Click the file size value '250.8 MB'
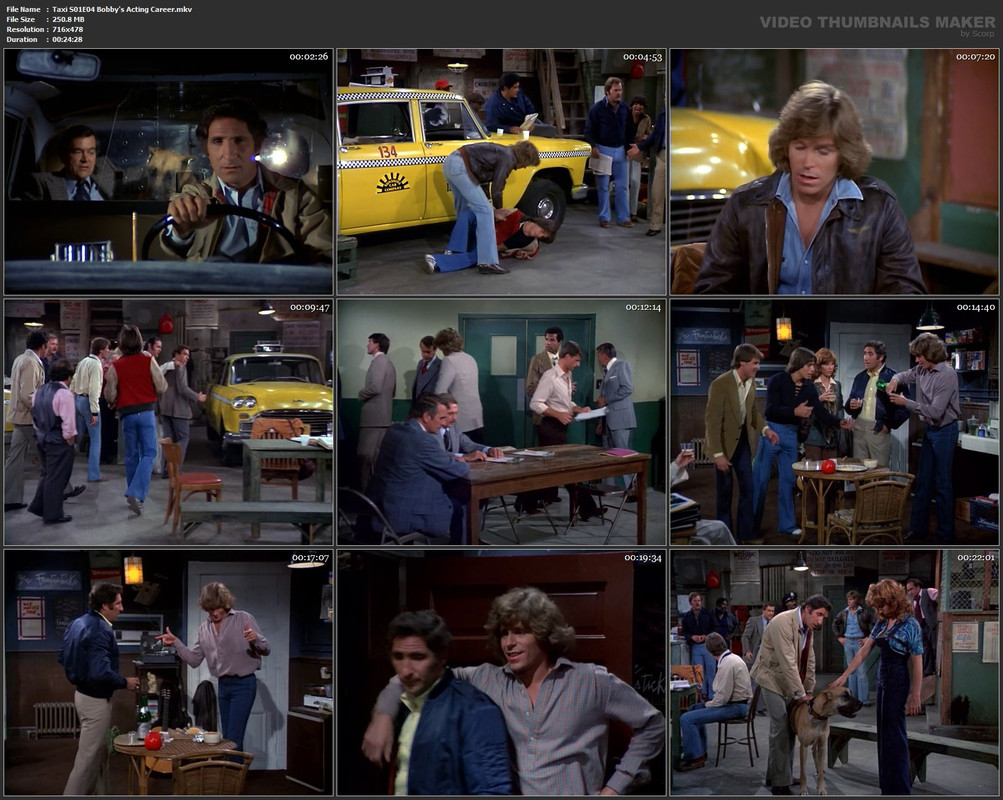The width and height of the screenshot is (1003, 800). point(68,20)
